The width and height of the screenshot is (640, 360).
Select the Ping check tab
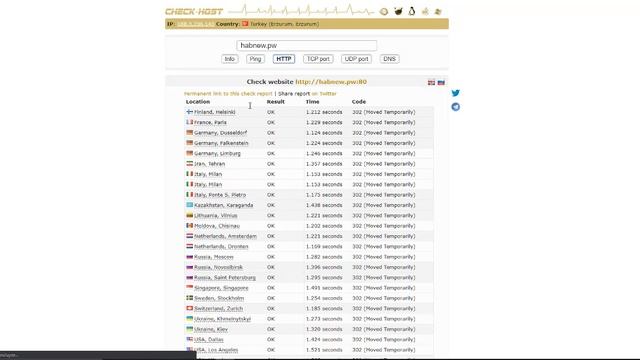tap(255, 59)
